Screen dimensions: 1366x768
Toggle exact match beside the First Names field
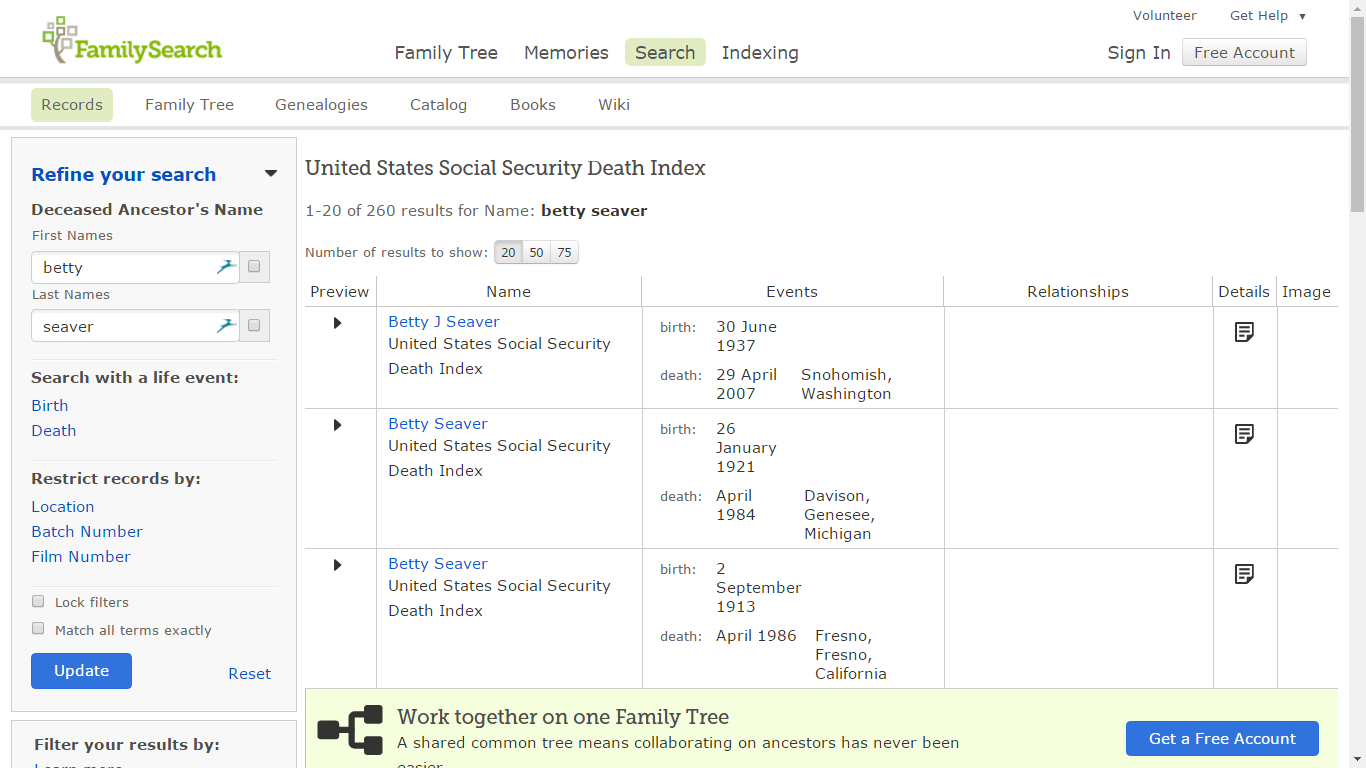tap(254, 266)
